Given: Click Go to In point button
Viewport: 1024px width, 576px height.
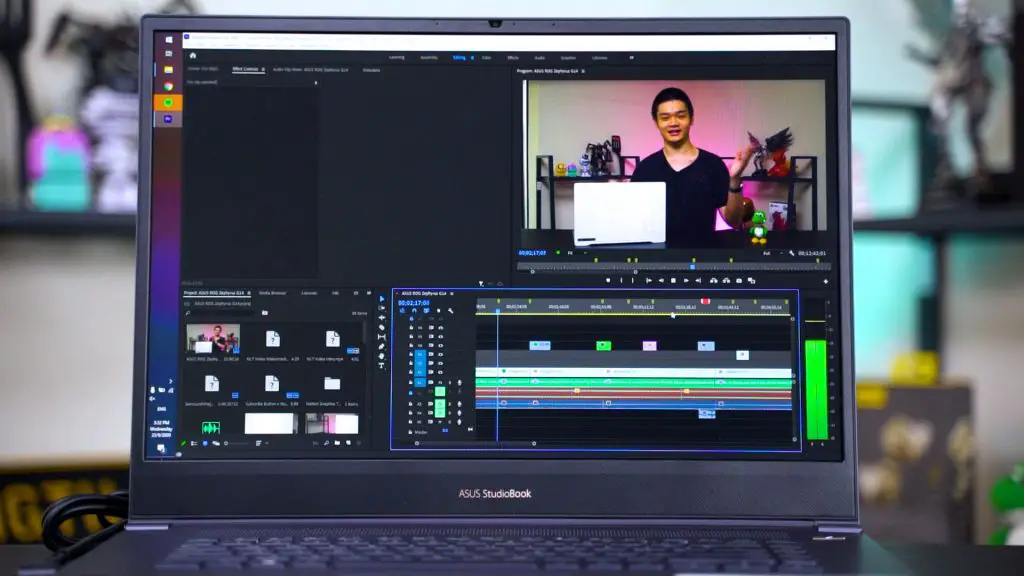Looking at the screenshot, I should click(x=648, y=281).
